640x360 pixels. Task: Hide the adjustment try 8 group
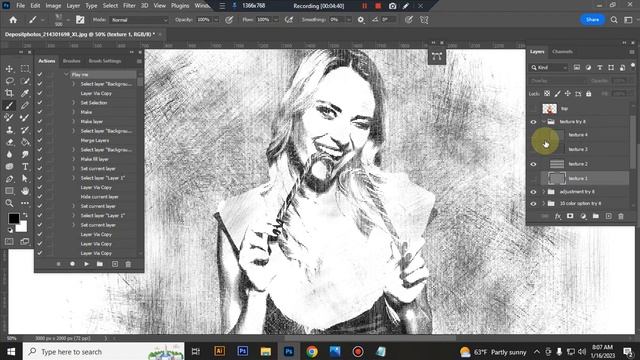click(533, 192)
